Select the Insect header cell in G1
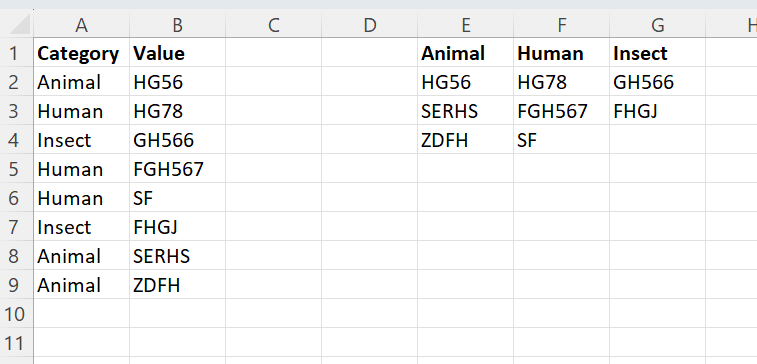 (x=658, y=53)
